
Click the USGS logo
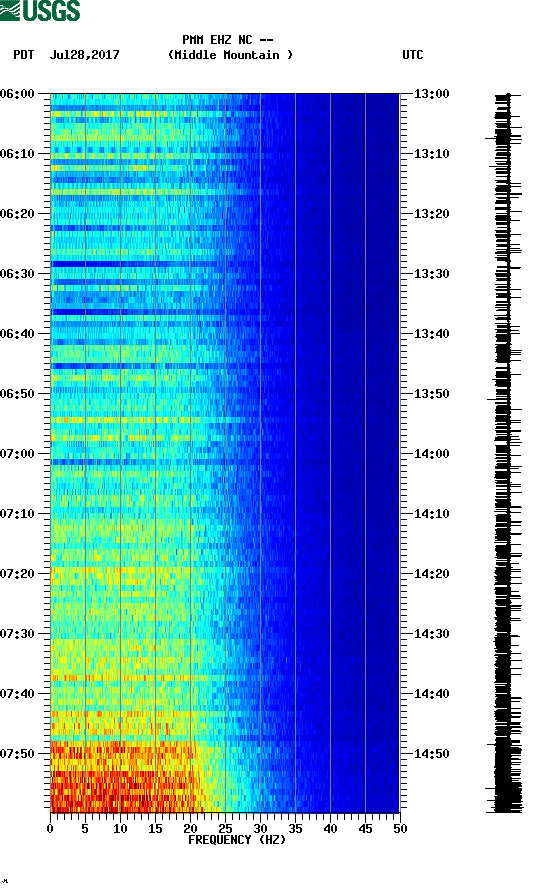point(40,11)
